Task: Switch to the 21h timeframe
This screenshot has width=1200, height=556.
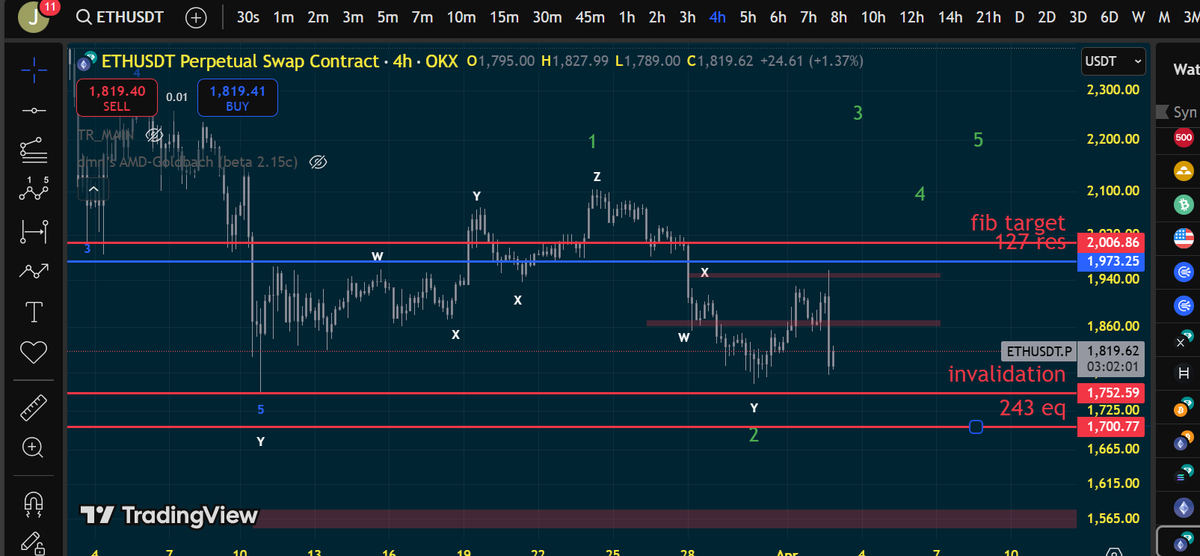Action: click(988, 17)
